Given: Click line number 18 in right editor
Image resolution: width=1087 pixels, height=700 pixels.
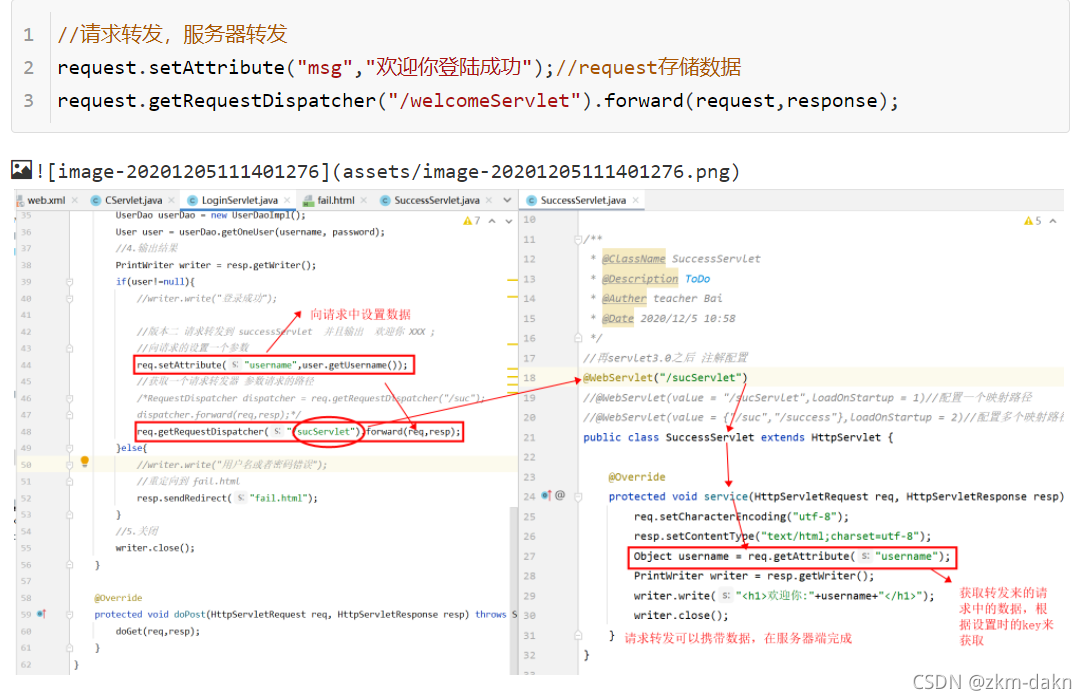Looking at the screenshot, I should click(529, 378).
